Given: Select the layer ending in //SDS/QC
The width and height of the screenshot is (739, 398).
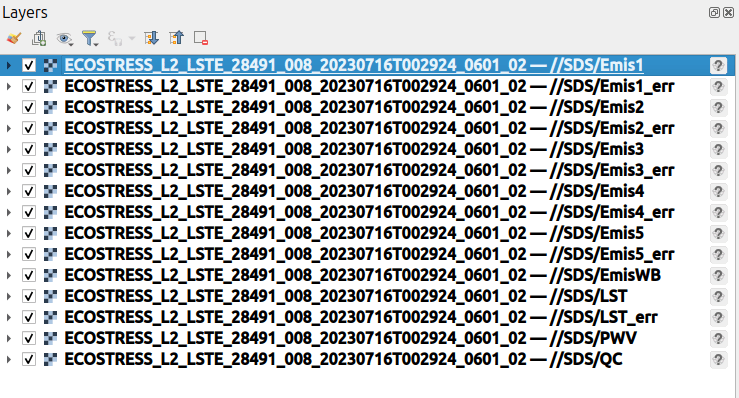Looking at the screenshot, I should (343, 359).
